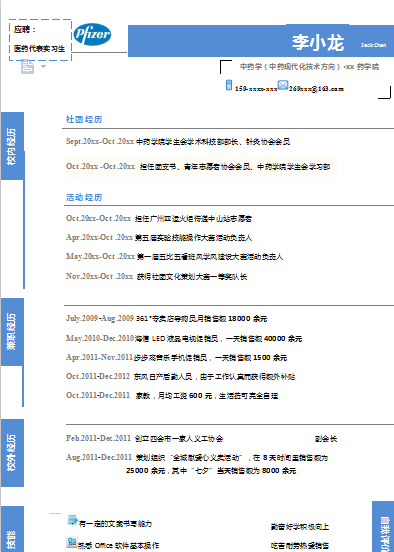Image resolution: width=394 pixels, height=552 pixels.
Task: Select the 技能 side tab
Action: pyautogui.click(x=12, y=529)
